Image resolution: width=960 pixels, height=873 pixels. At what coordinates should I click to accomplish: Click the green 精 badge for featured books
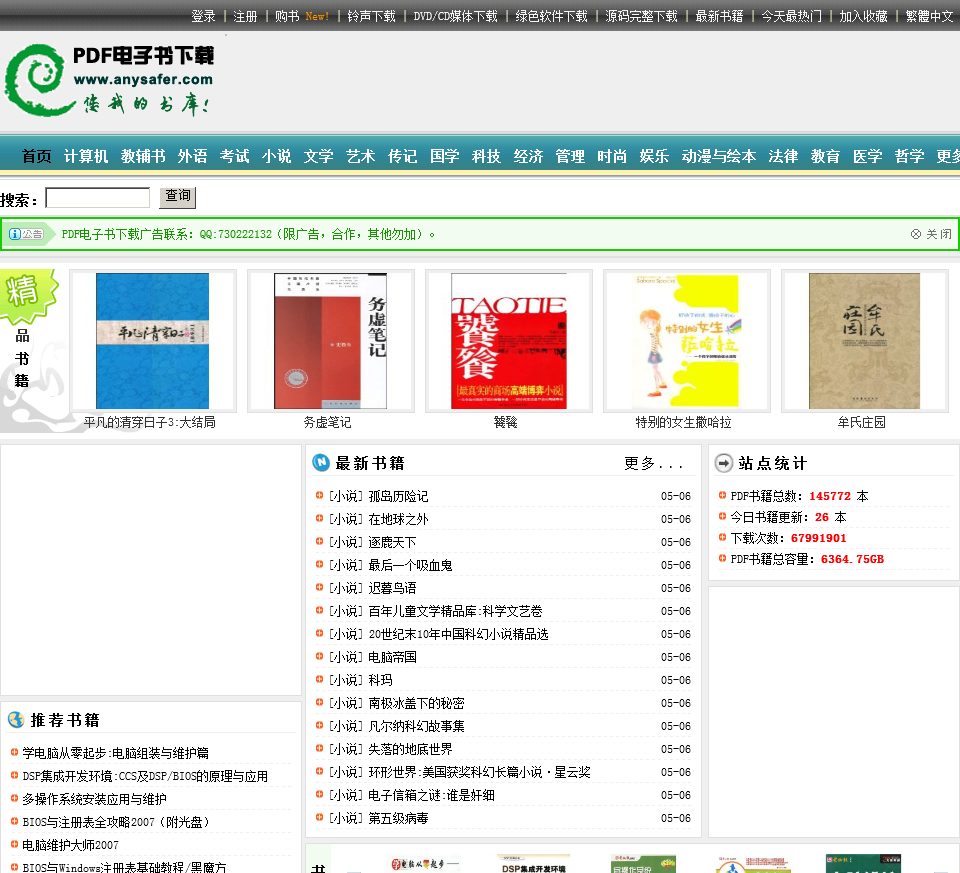pos(27,296)
